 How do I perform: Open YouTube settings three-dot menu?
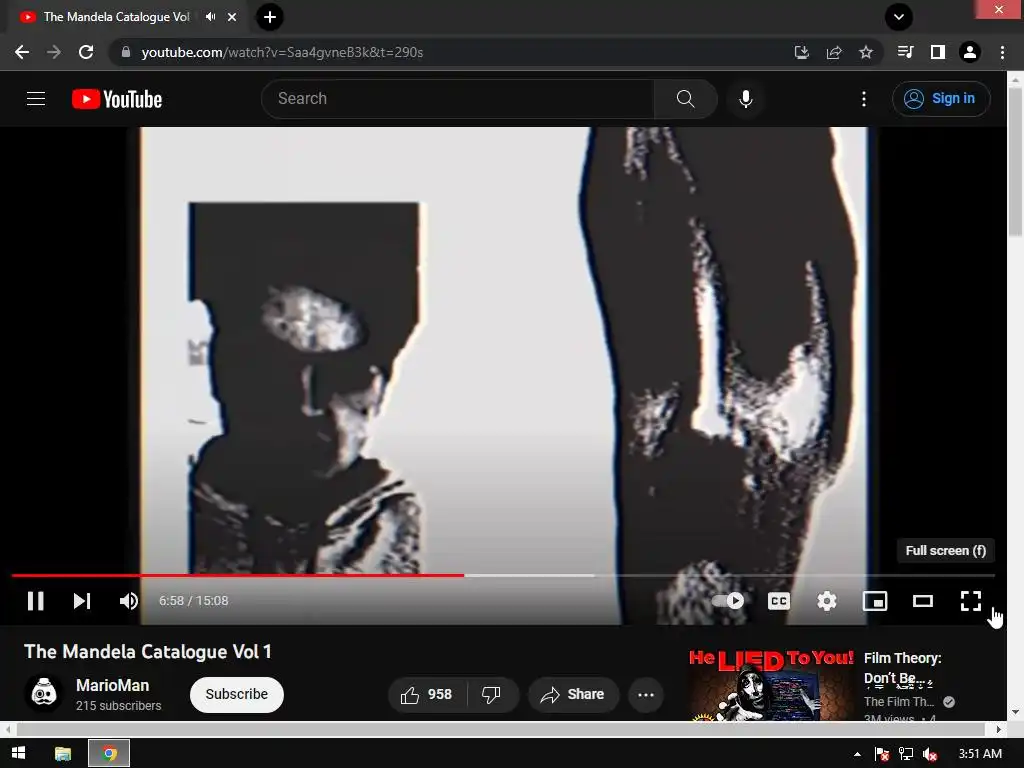(x=864, y=99)
